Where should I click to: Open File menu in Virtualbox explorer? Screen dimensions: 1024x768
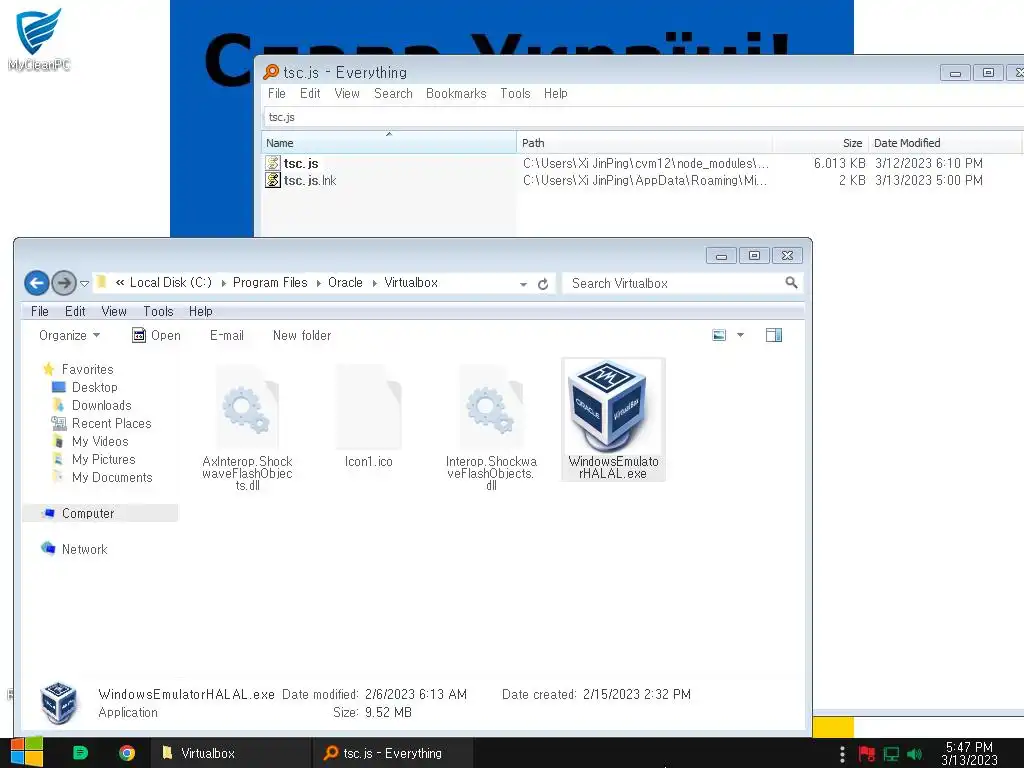(39, 312)
